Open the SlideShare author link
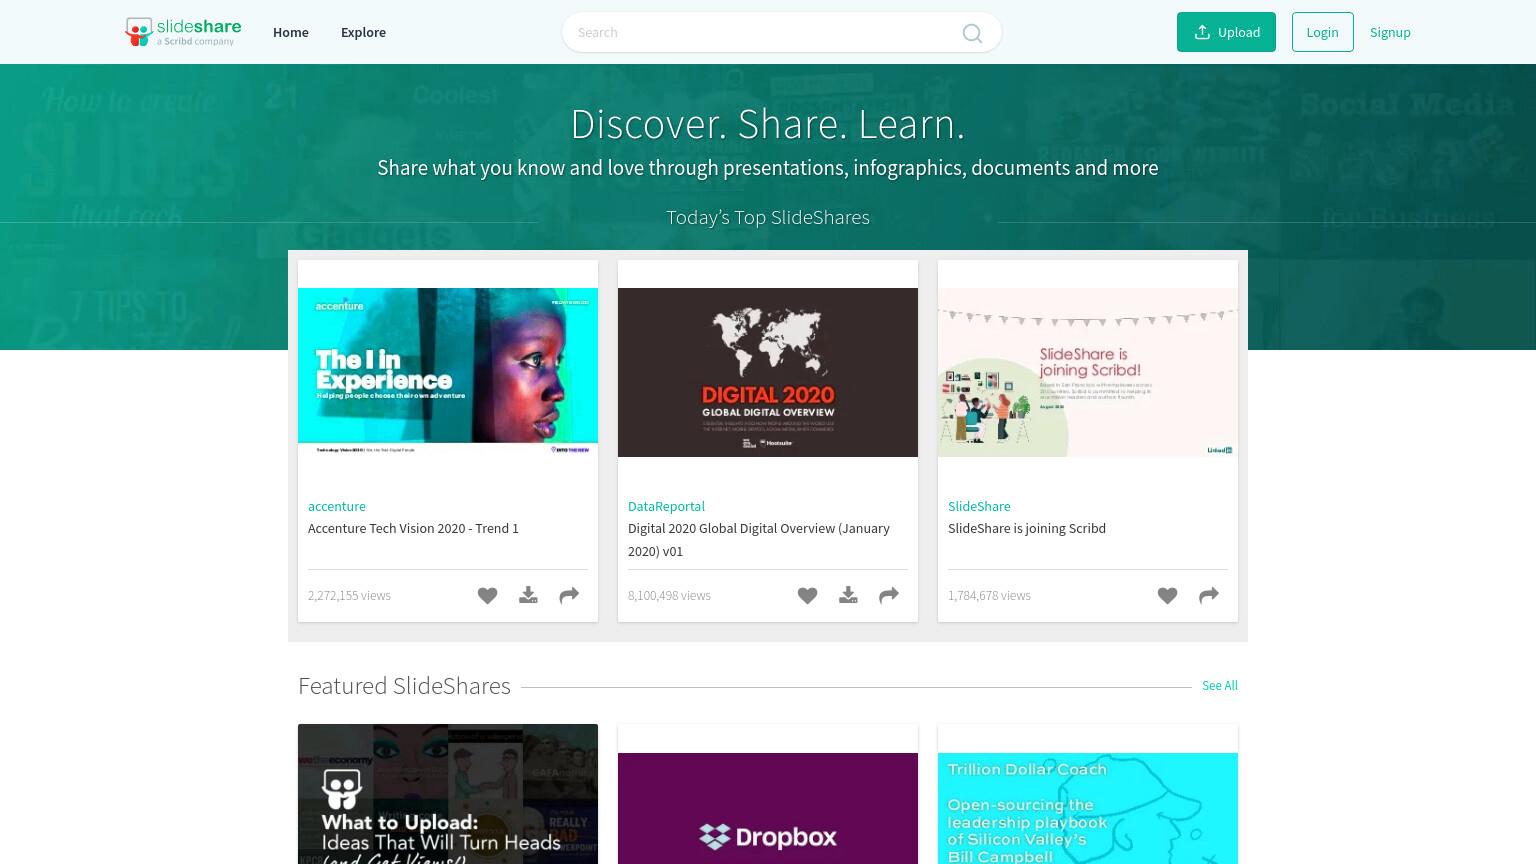This screenshot has width=1536, height=864. (x=979, y=506)
